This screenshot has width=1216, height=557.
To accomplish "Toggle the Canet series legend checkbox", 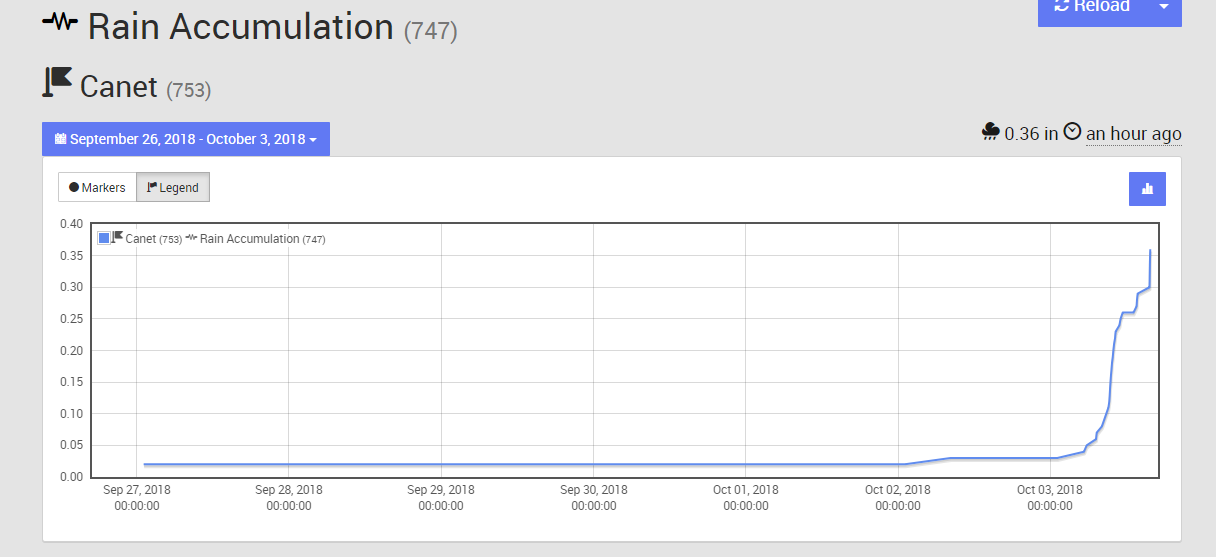I will (104, 238).
